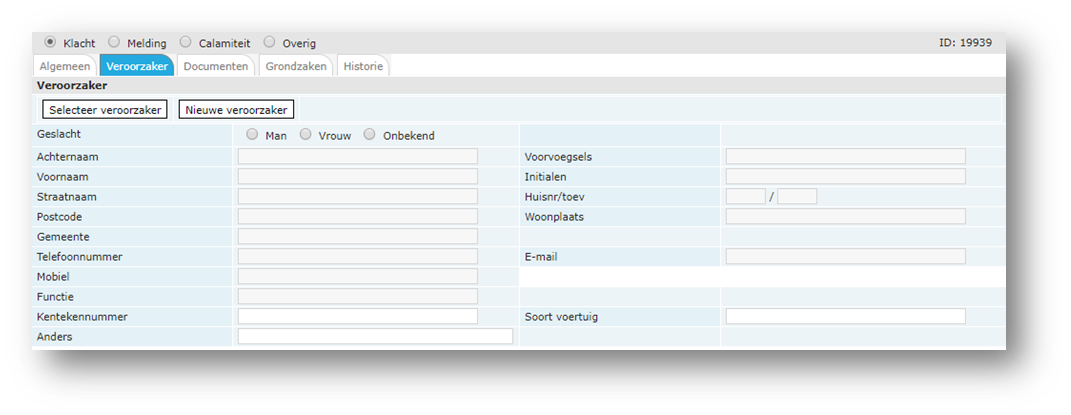
Task: Open the Documenten tab
Action: tap(216, 67)
